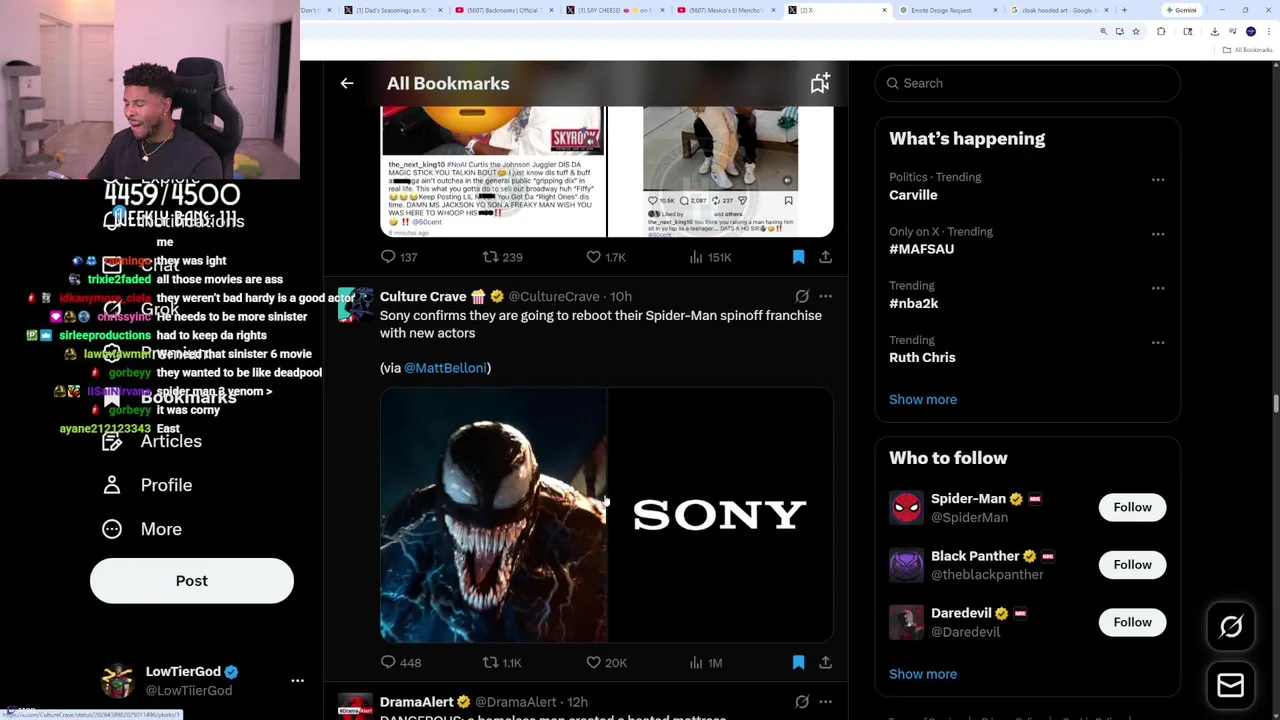The image size is (1280, 720).
Task: Click the @MattBelloni mention link
Action: click(x=445, y=368)
